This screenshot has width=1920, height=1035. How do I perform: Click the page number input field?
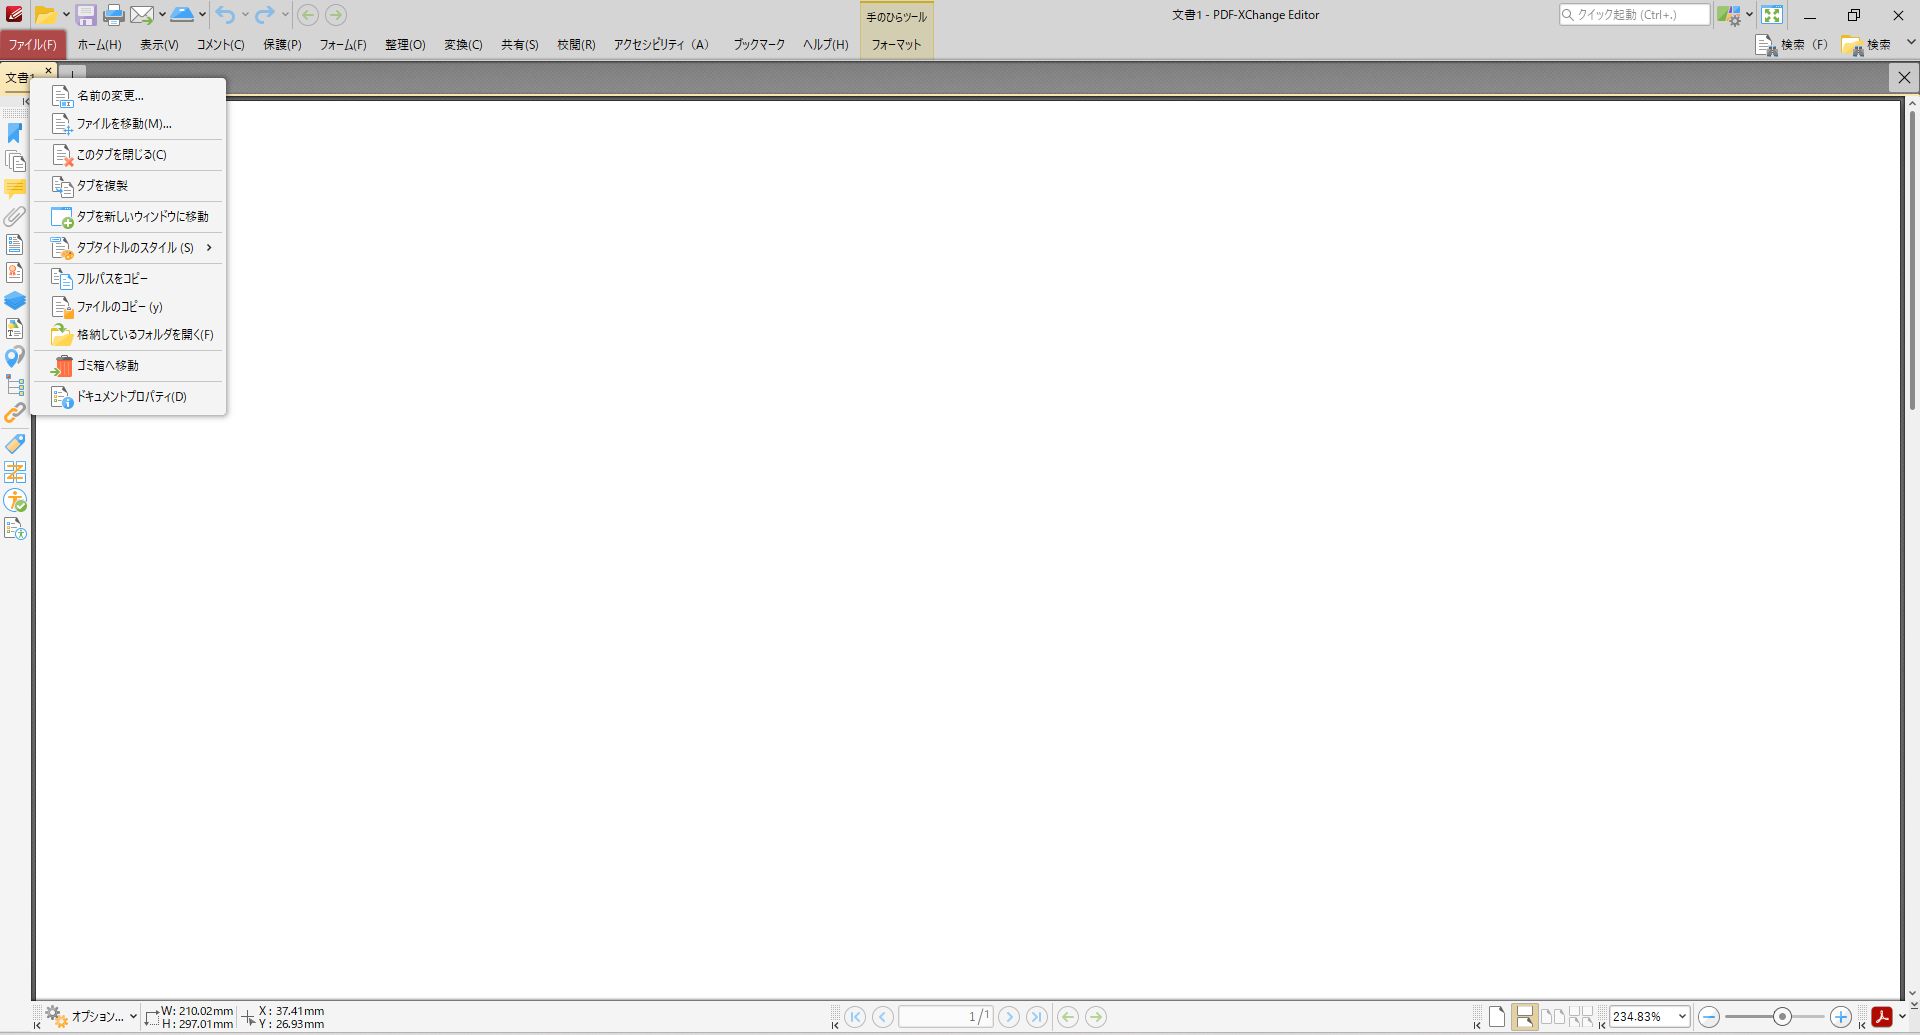[945, 1017]
